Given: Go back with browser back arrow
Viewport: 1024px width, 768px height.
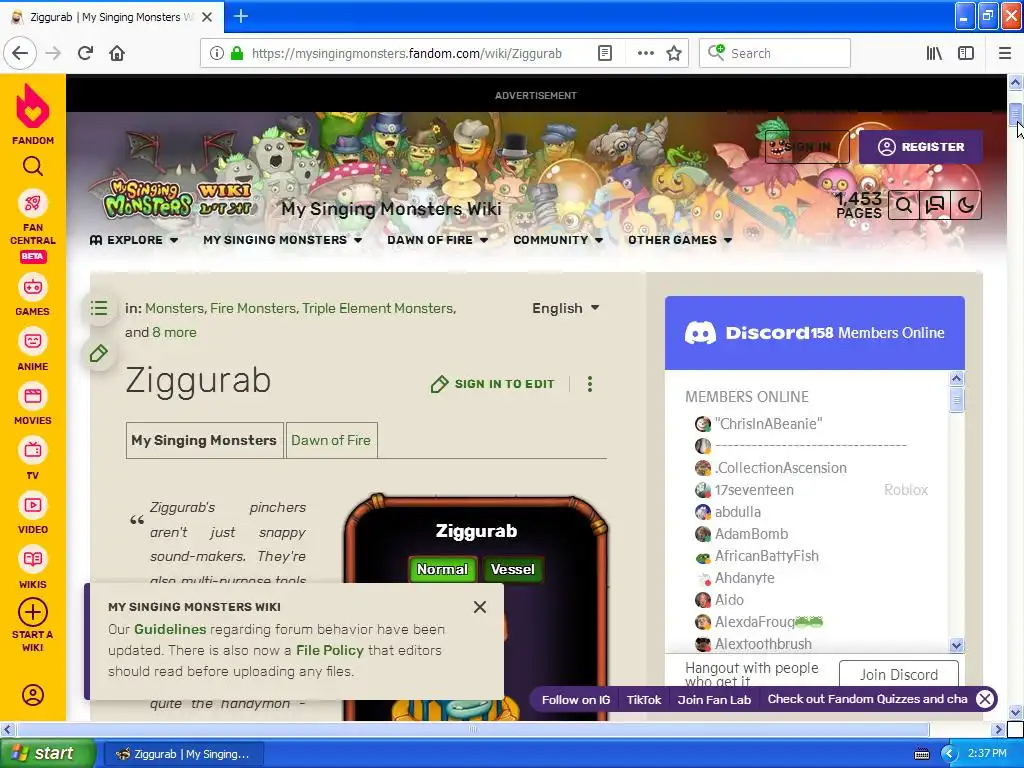Looking at the screenshot, I should tap(20, 54).
